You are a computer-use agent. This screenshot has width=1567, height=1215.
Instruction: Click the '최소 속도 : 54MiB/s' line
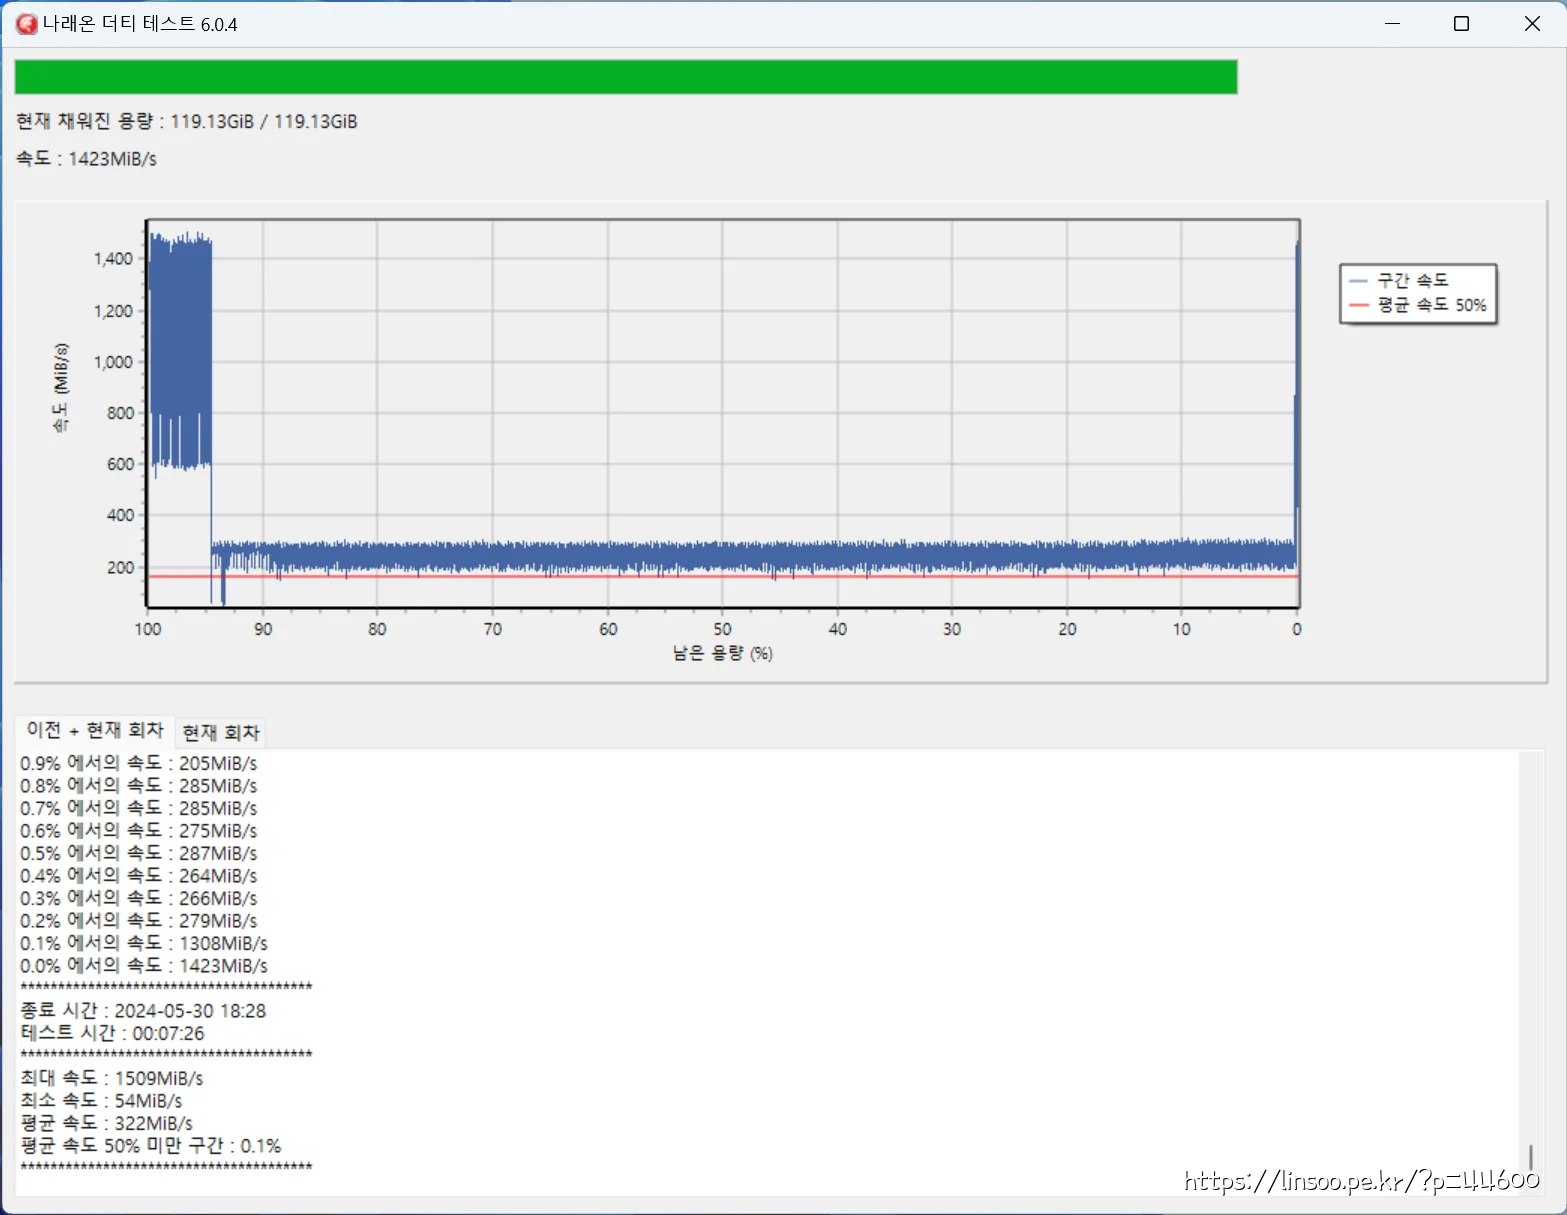coord(101,1101)
